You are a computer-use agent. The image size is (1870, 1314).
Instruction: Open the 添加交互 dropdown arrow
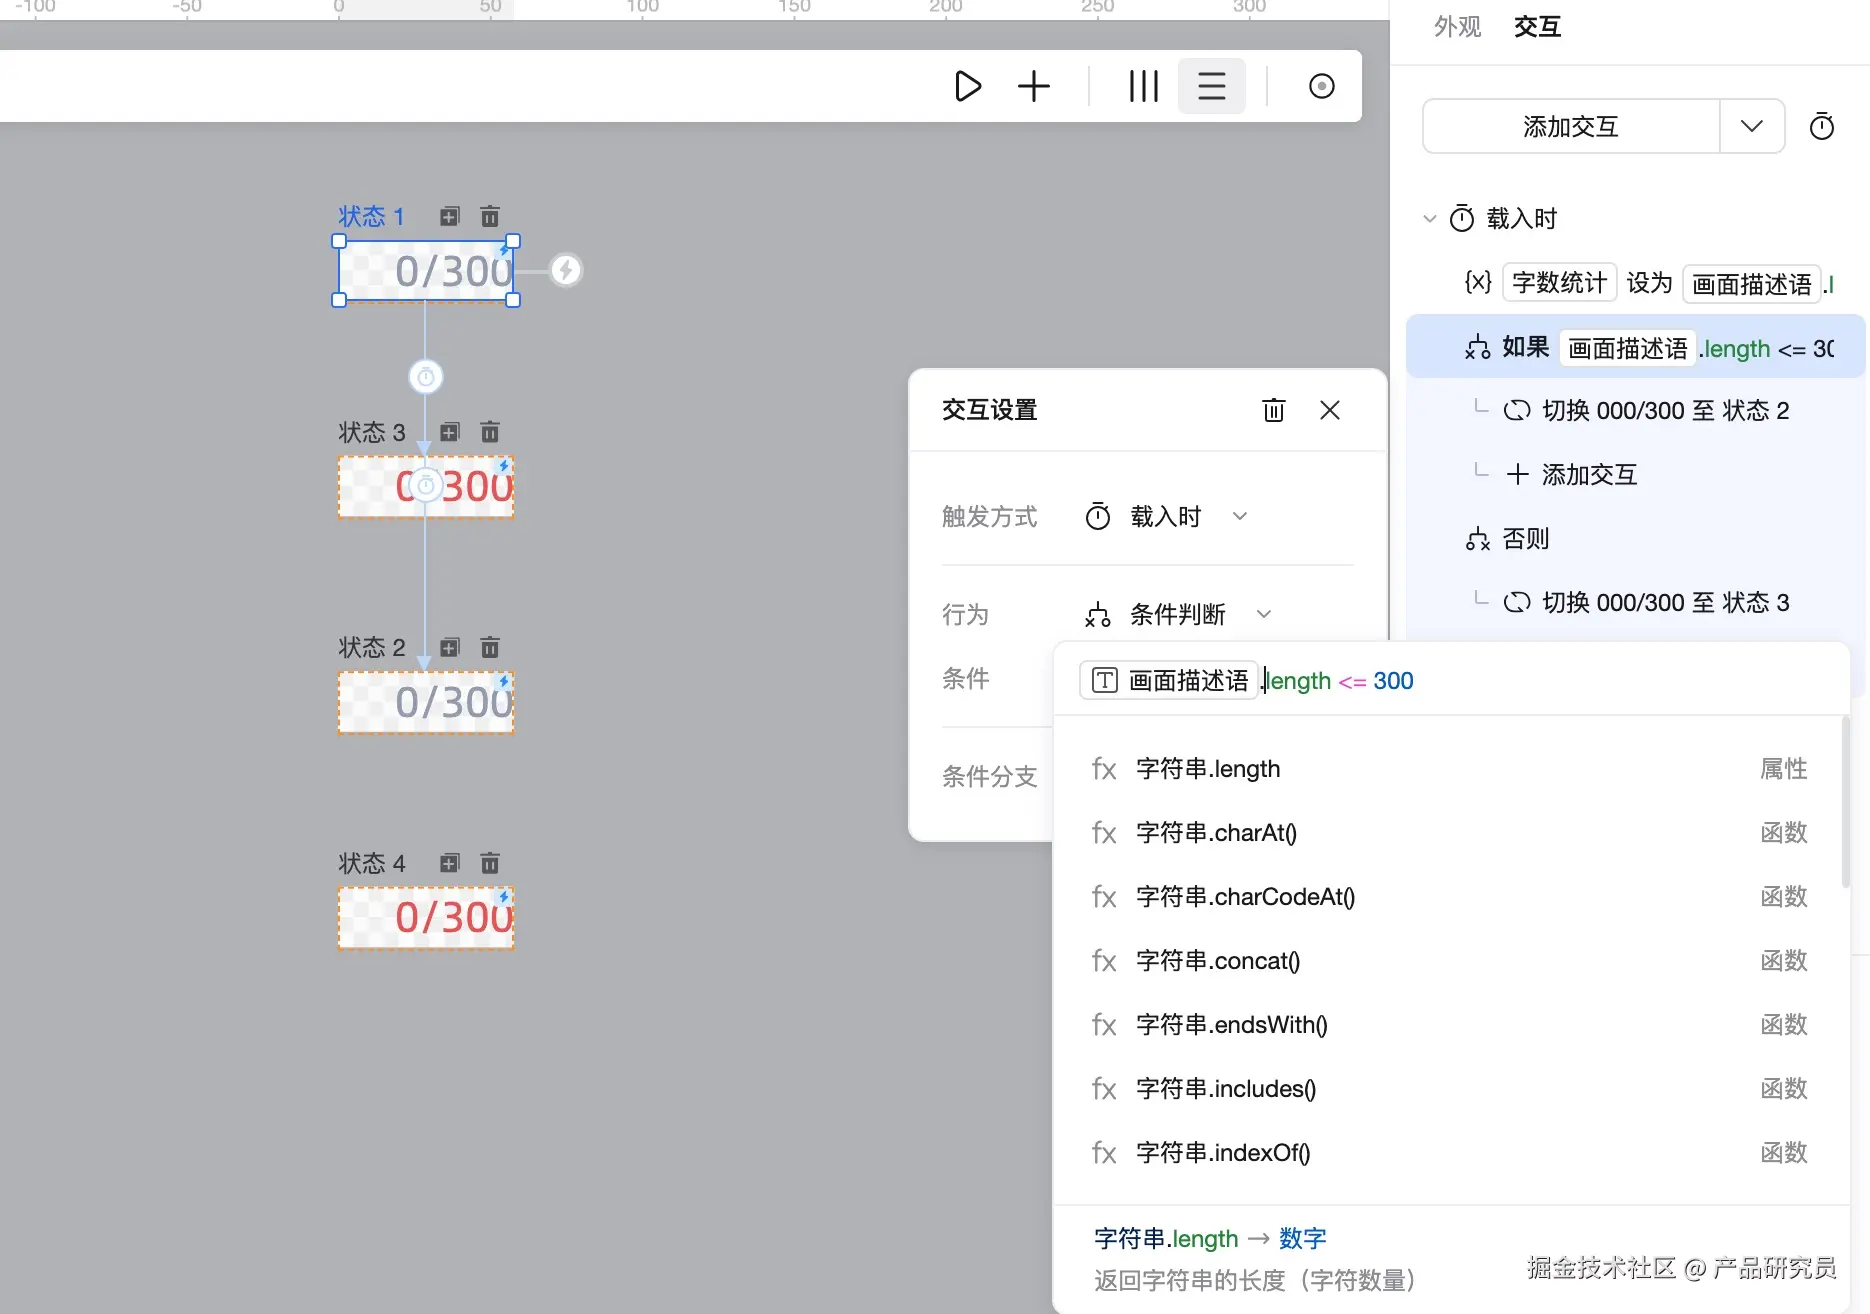tap(1752, 126)
